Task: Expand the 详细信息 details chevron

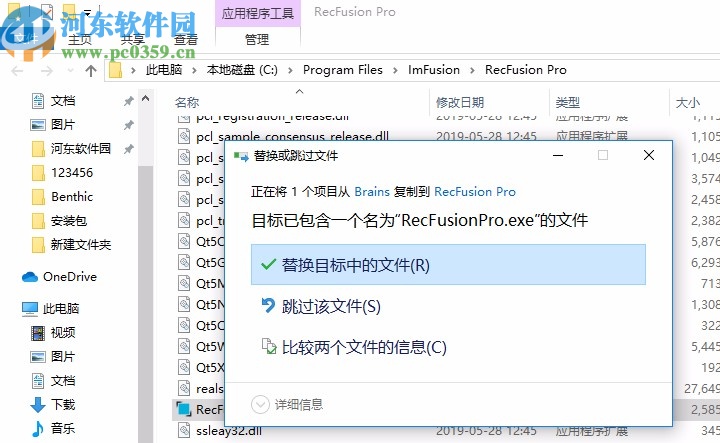Action: click(260, 404)
